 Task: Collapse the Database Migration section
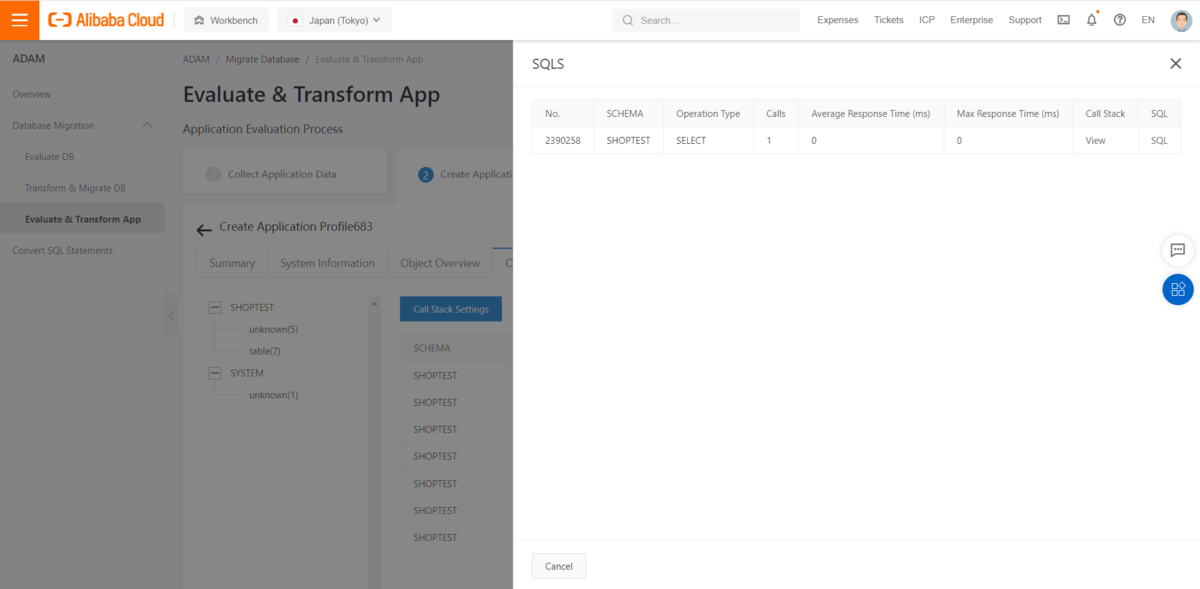point(147,125)
